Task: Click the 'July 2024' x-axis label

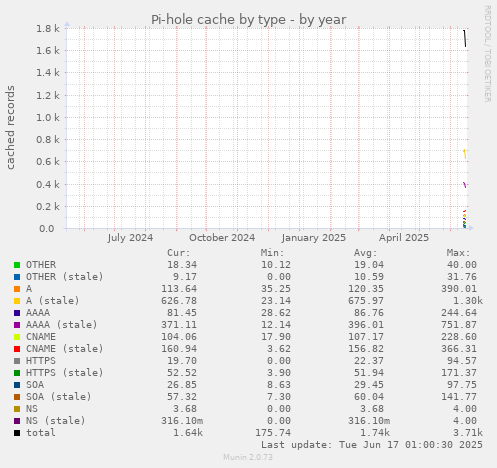Action: coord(130,238)
